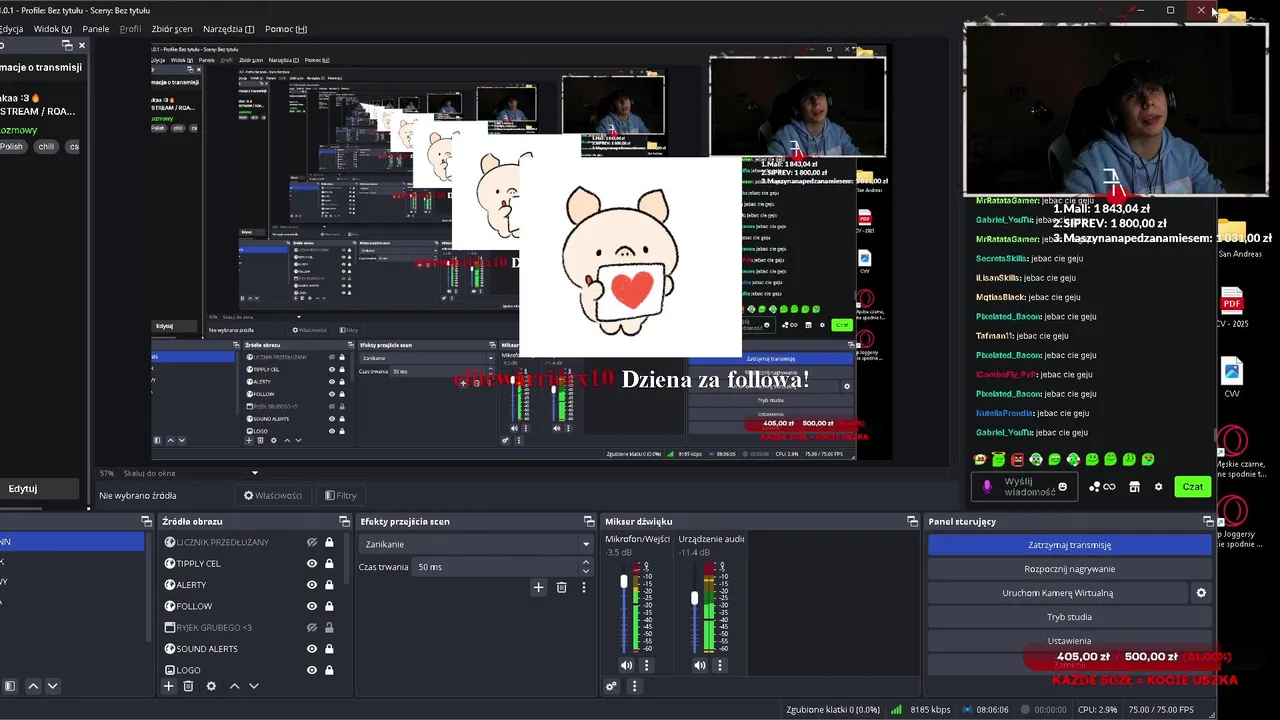This screenshot has width=1280, height=720.
Task: Open advanced audio properties gear in the mixer
Action: [611, 686]
